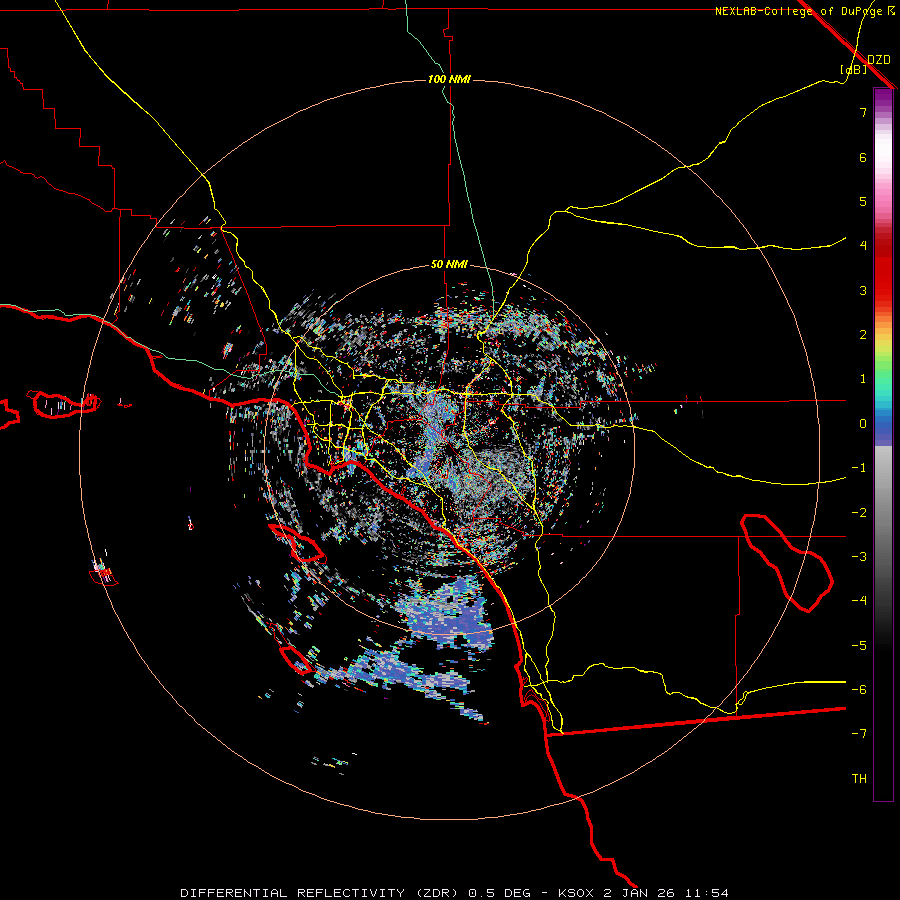Screen dimensions: 900x900
Task: Click the color scale label "4"
Action: point(863,246)
